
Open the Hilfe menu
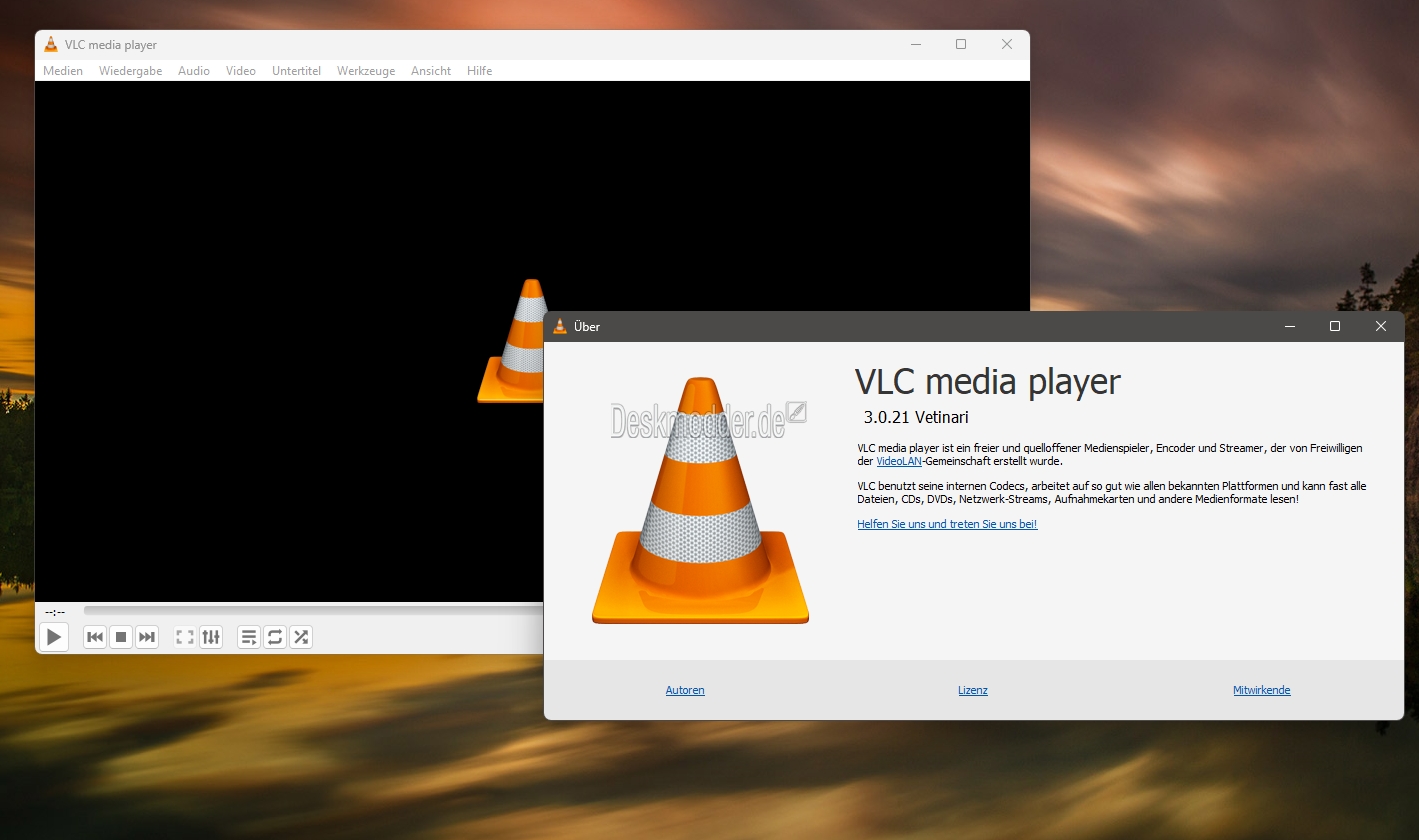[479, 71]
